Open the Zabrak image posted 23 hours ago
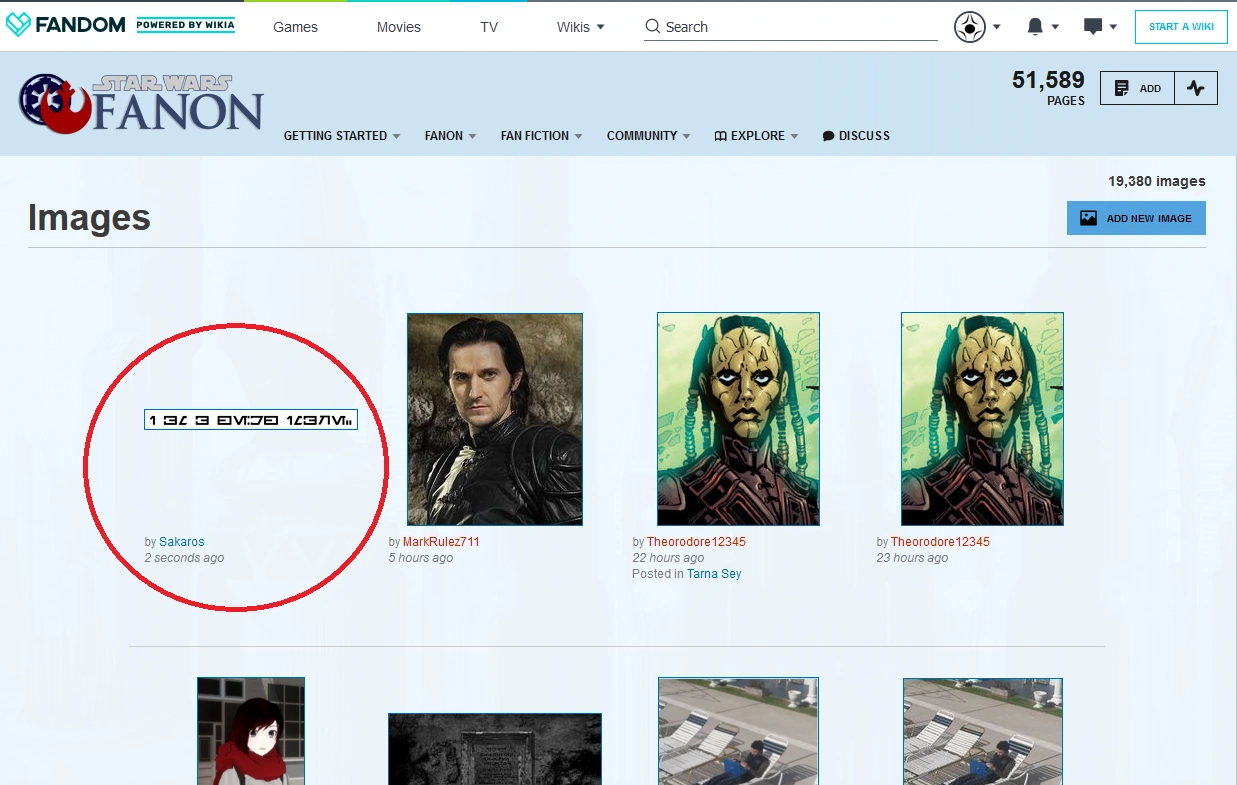The image size is (1237, 785). pos(982,419)
